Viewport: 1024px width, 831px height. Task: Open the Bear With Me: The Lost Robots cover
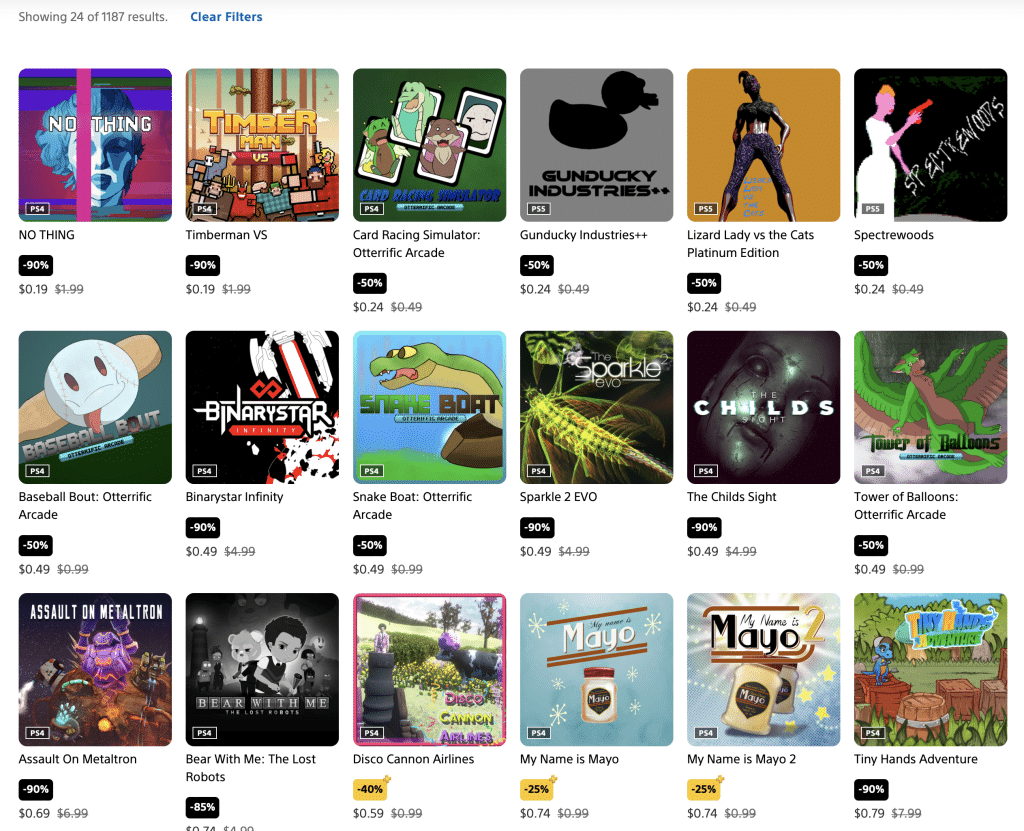click(262, 670)
